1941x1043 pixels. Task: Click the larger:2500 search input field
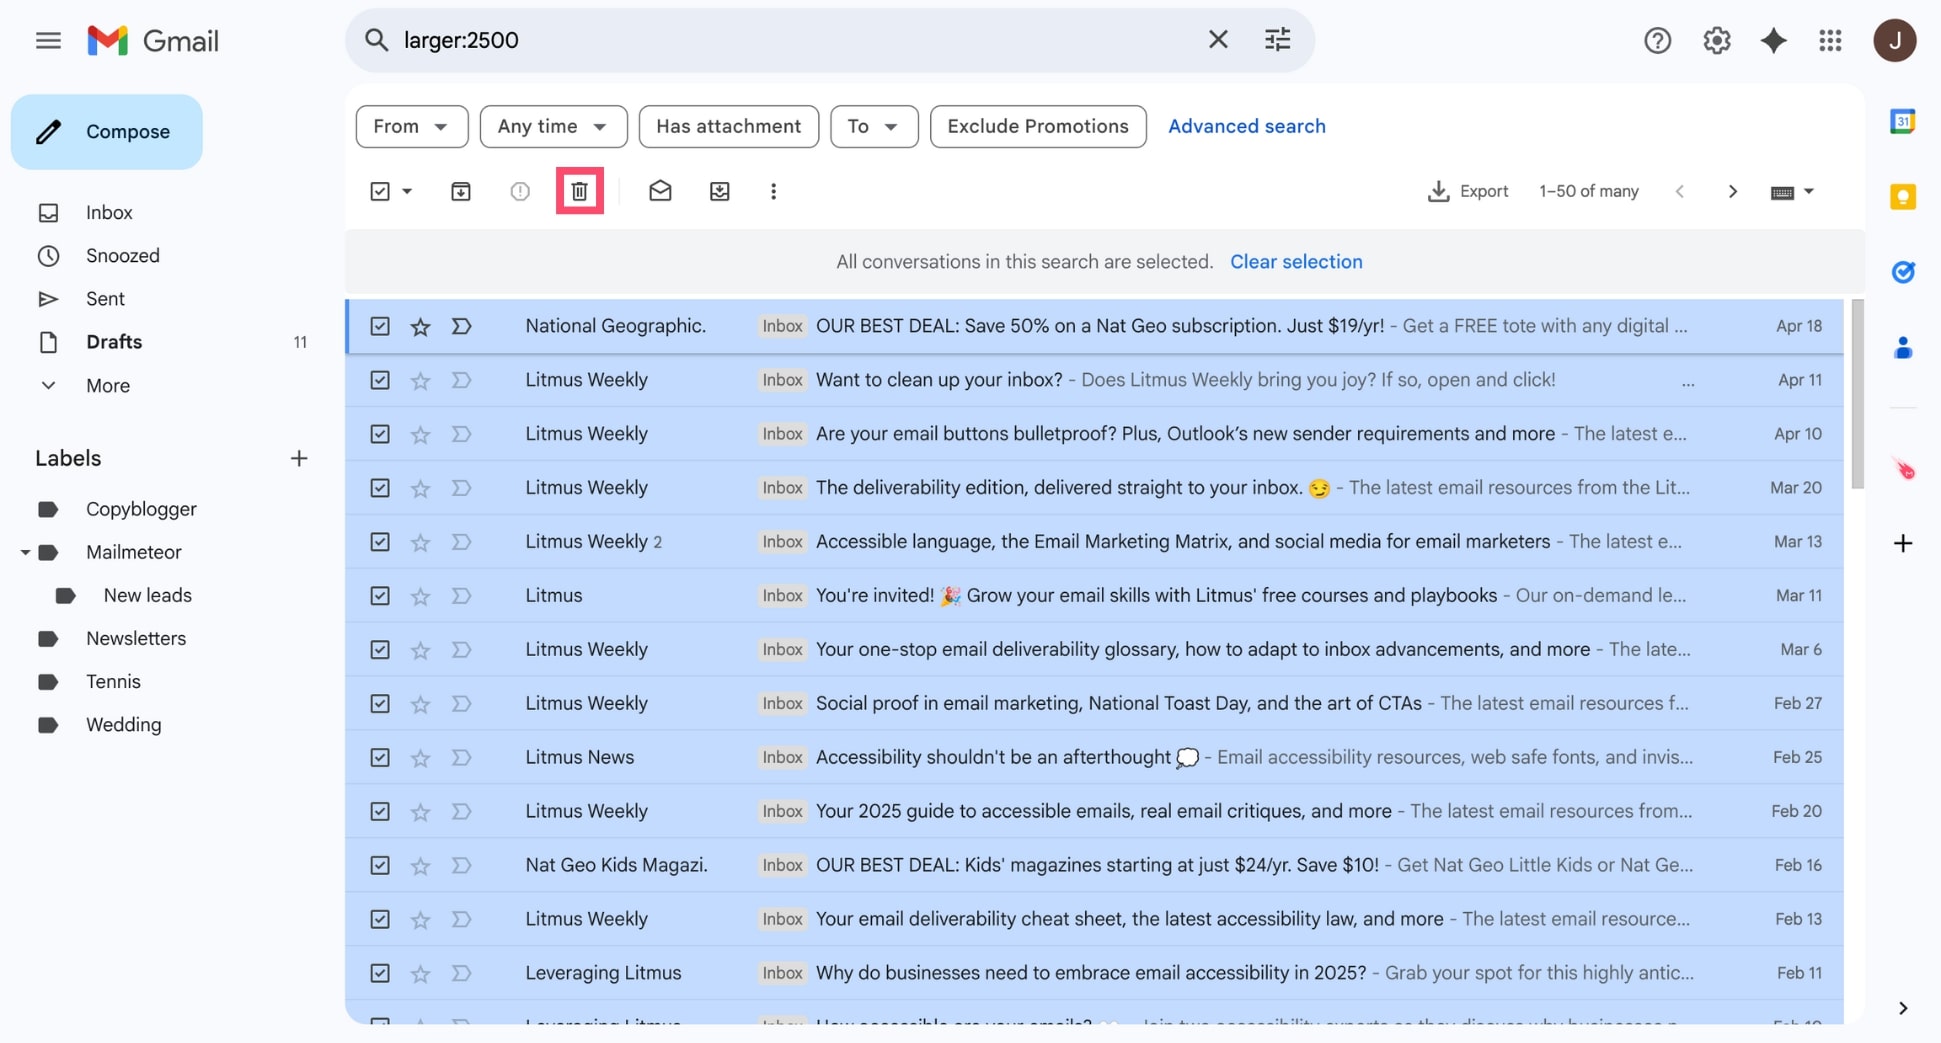pyautogui.click(x=790, y=40)
